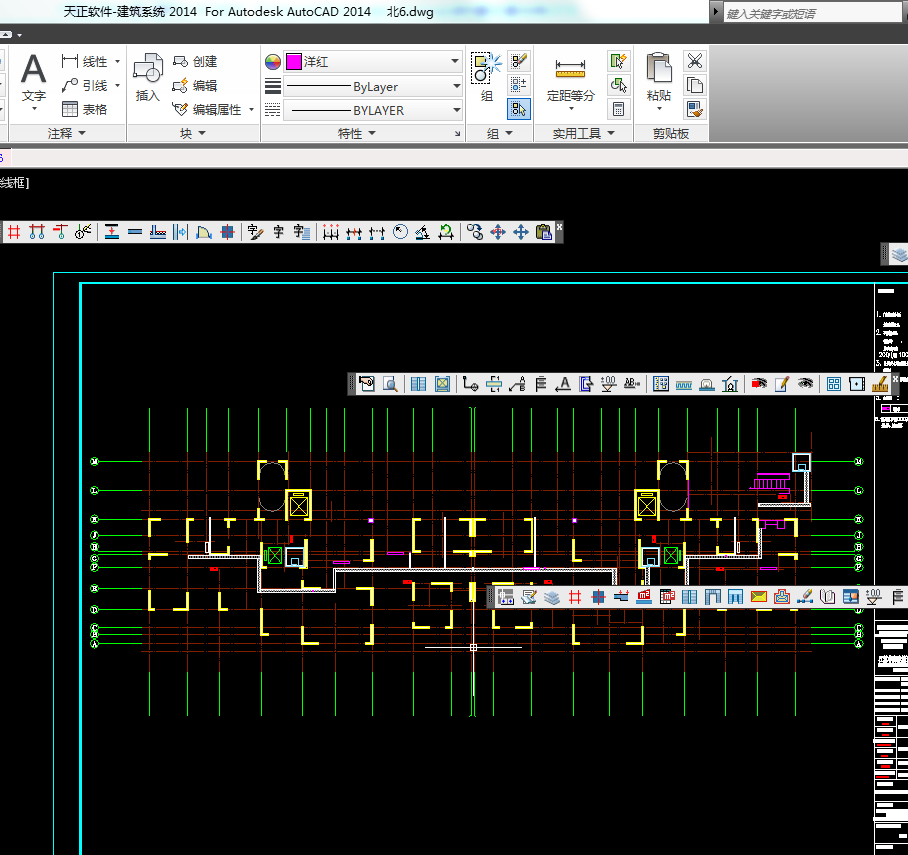Insert a 表格 table
The image size is (908, 855).
point(85,109)
